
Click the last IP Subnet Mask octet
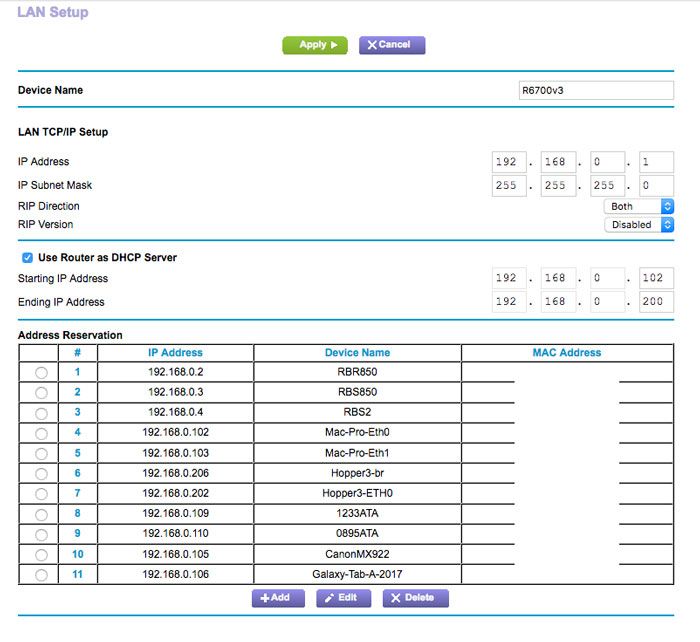pos(657,185)
